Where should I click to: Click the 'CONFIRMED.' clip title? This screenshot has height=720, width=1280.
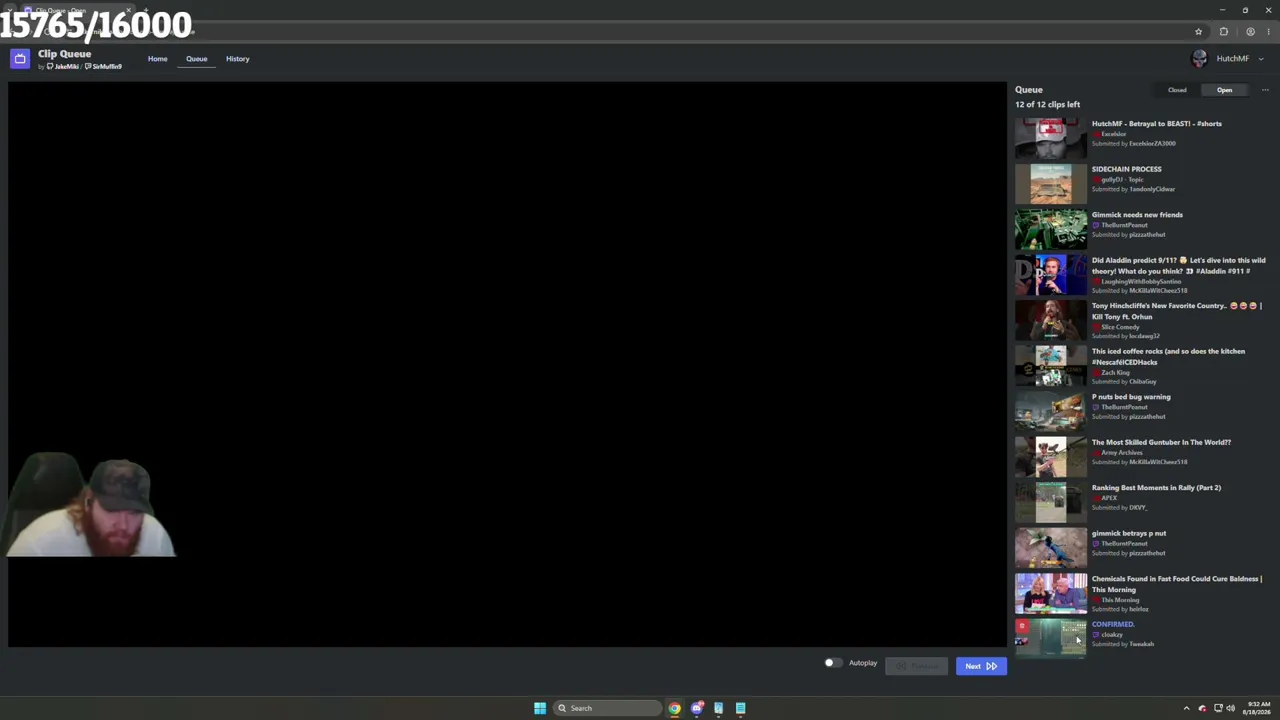click(1113, 624)
